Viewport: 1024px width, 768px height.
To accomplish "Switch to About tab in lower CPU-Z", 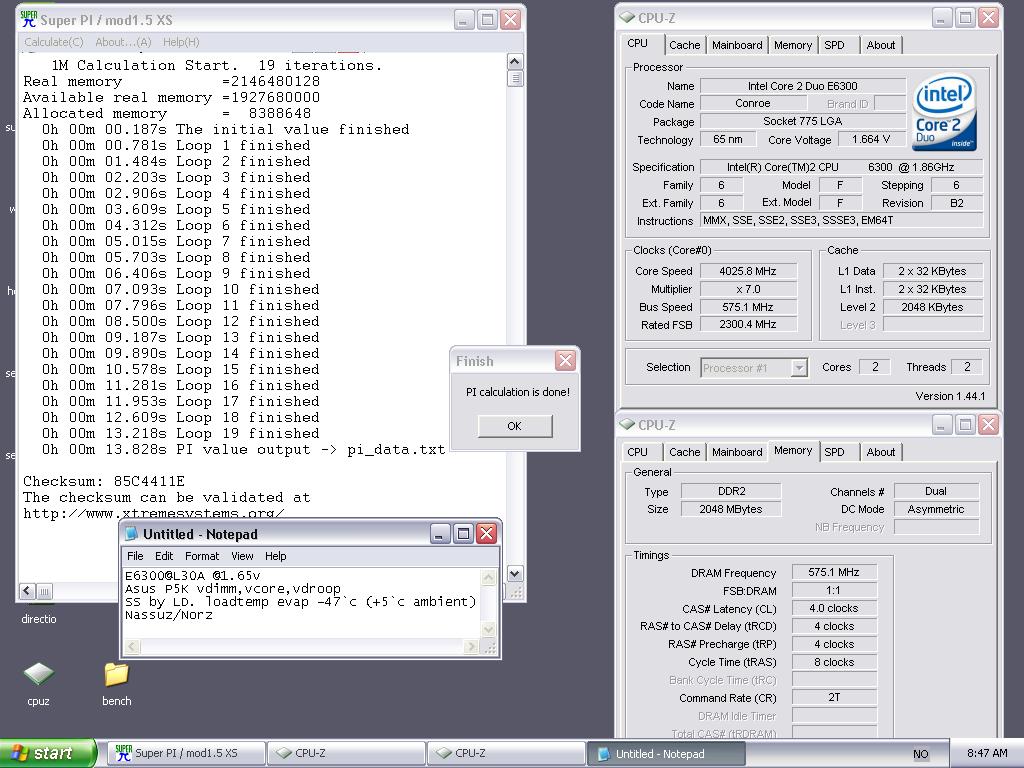I will [x=880, y=452].
